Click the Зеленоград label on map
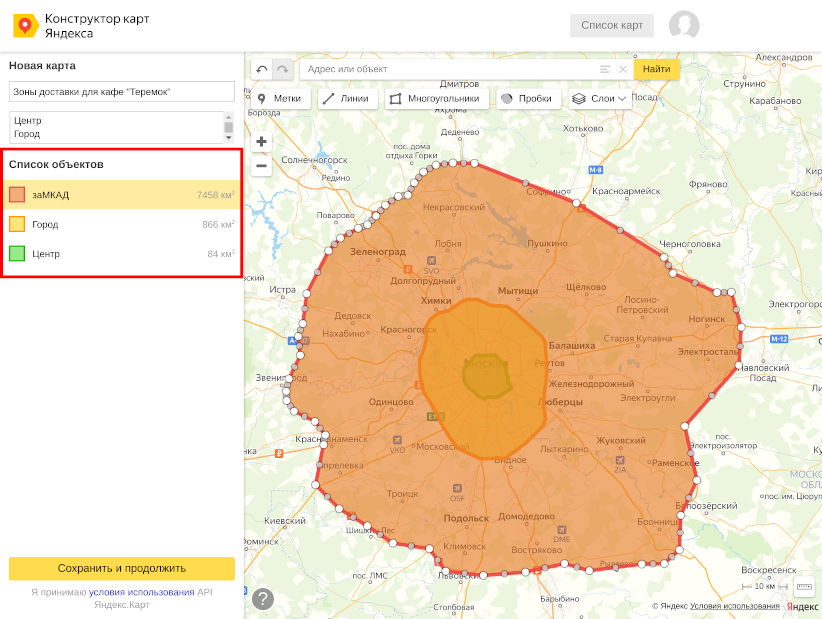 (x=377, y=252)
